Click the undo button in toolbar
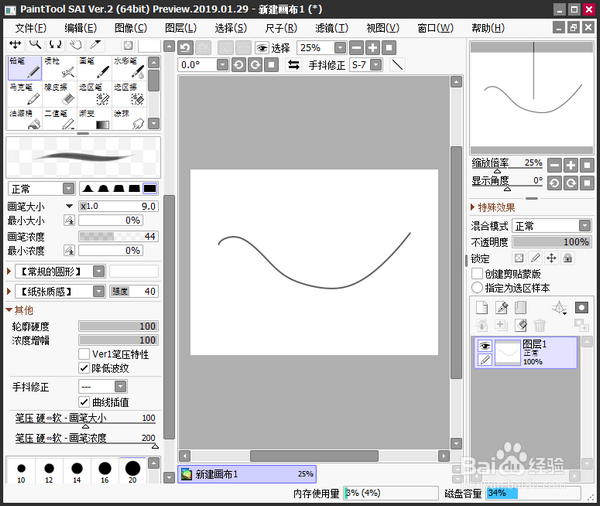Viewport: 600px width, 506px height. point(186,48)
